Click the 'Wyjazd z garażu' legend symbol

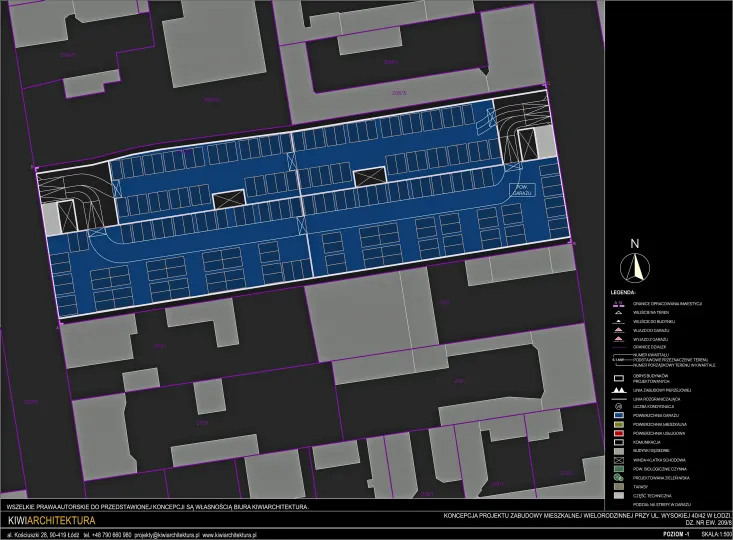tap(618, 338)
